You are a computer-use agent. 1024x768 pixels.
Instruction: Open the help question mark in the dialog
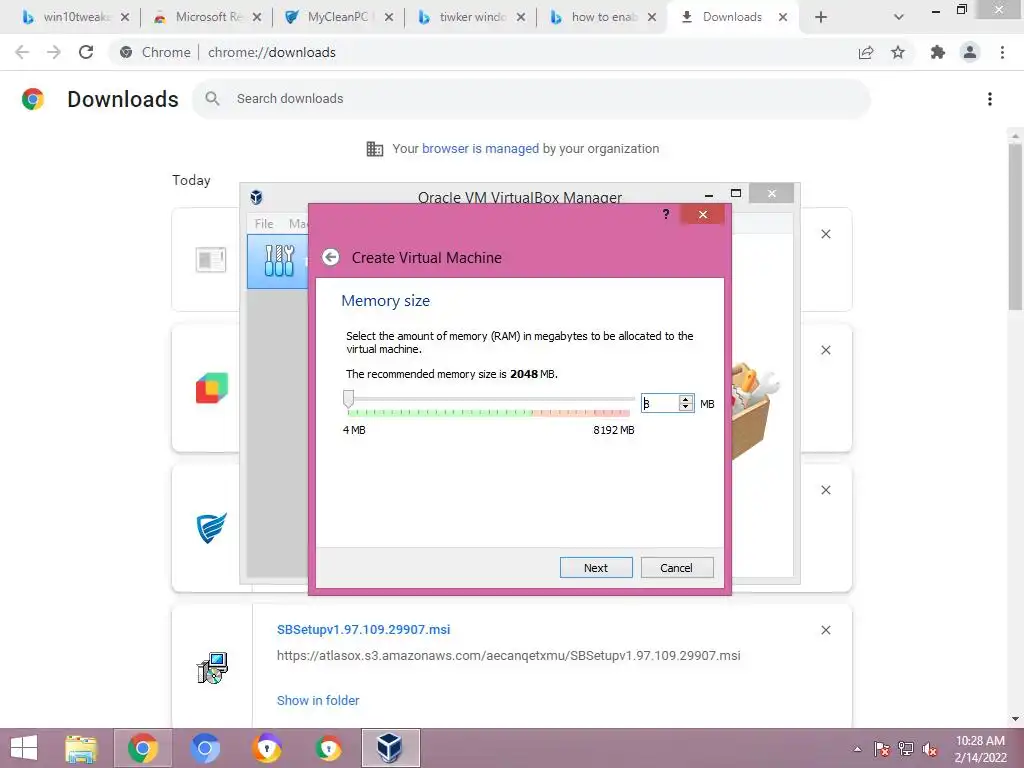coord(665,214)
